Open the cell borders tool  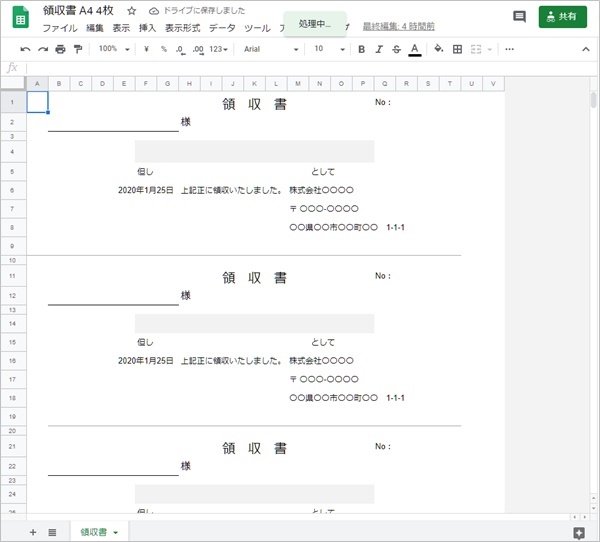coord(458,49)
